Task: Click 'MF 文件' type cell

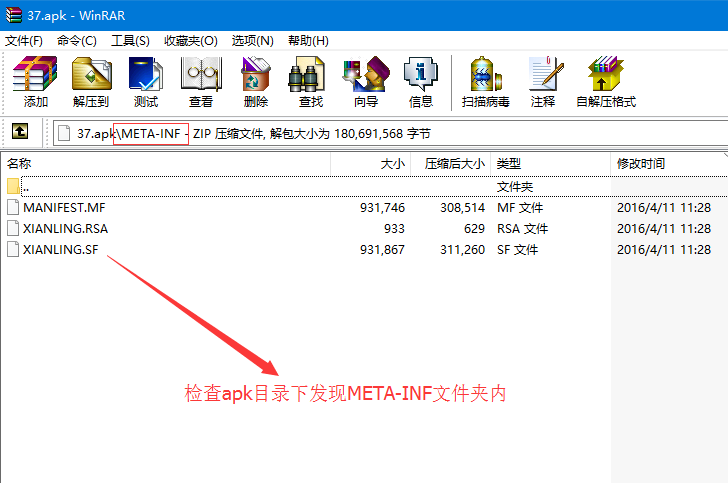Action: tap(520, 208)
